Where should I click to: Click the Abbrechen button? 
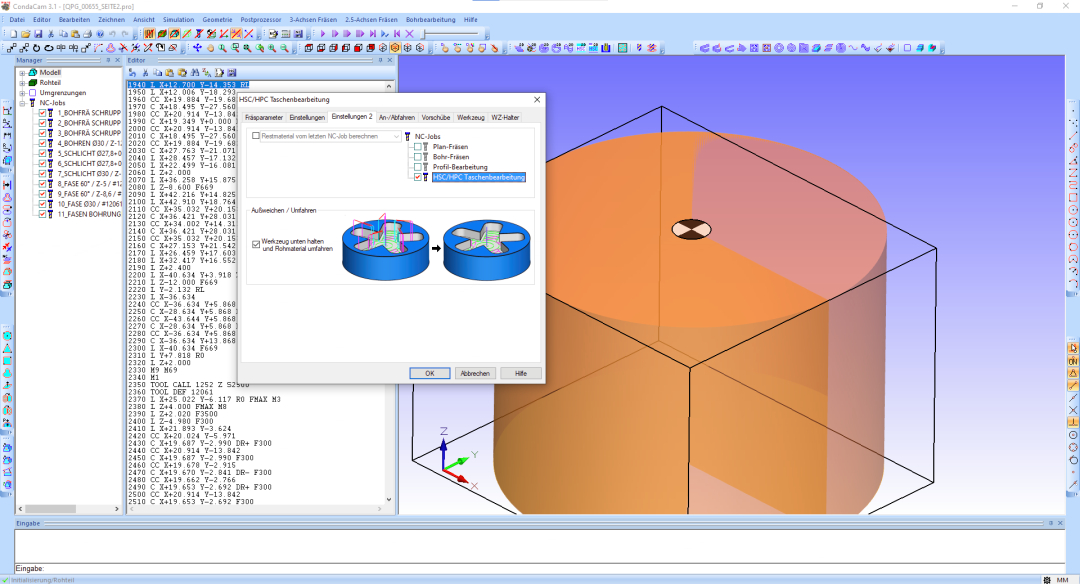[475, 373]
